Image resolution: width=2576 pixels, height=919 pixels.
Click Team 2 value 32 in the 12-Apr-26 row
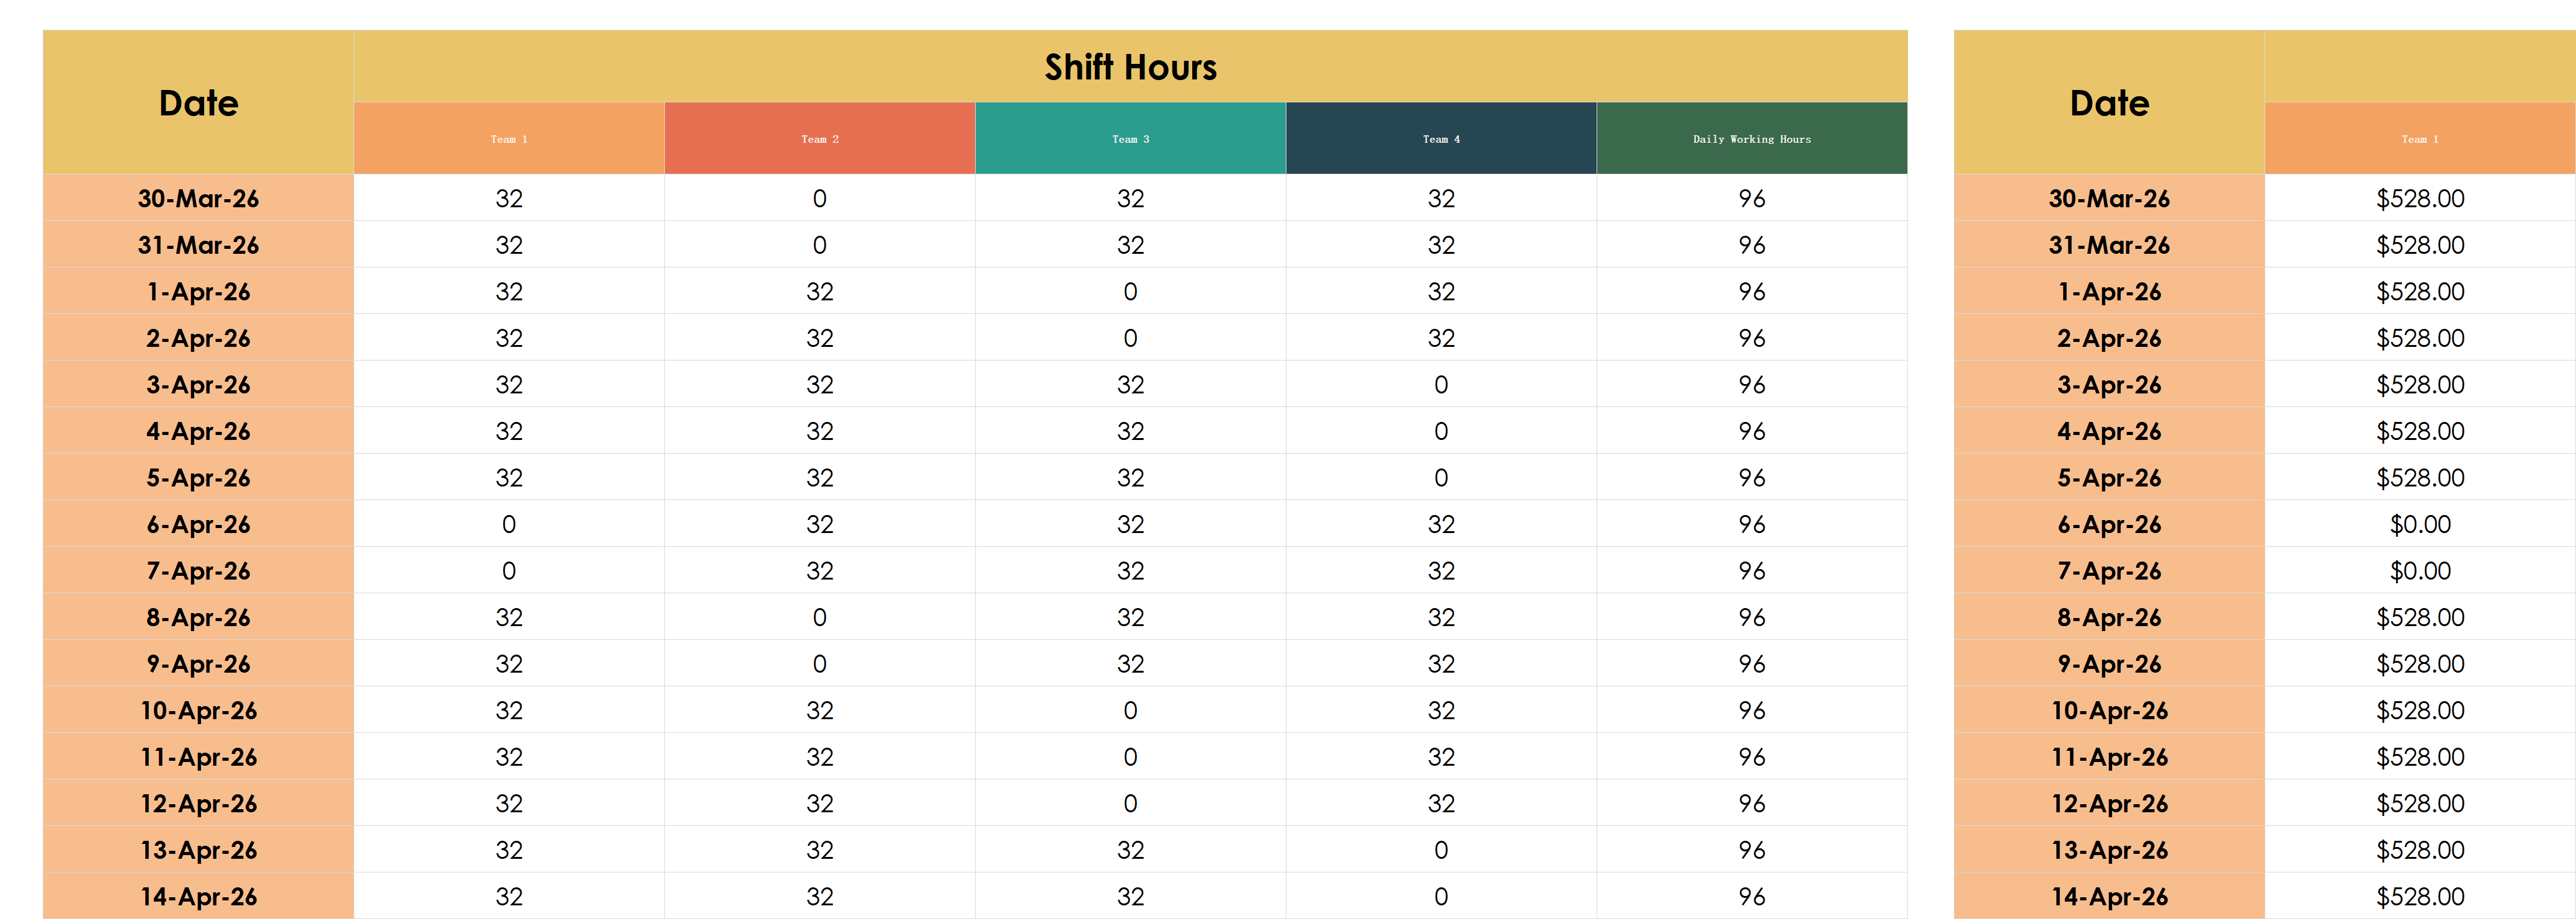click(820, 803)
